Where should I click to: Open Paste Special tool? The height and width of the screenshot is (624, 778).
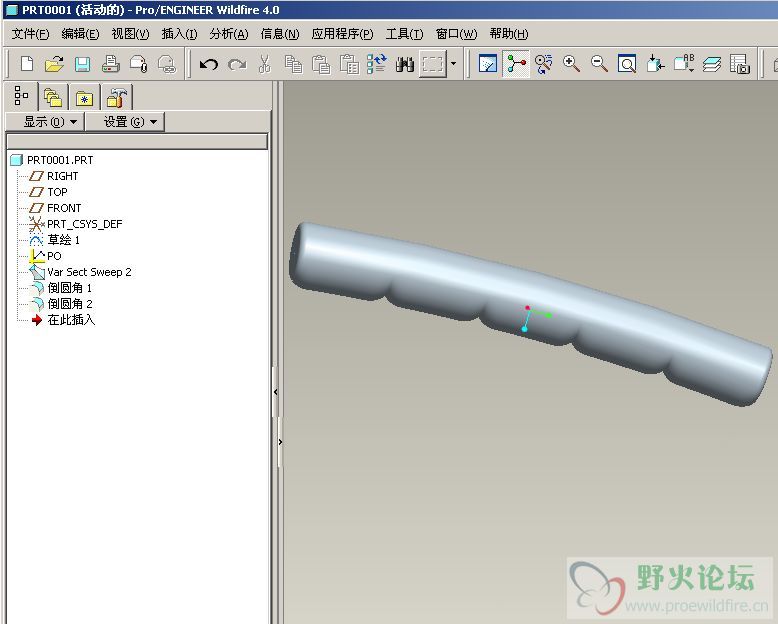[x=349, y=63]
